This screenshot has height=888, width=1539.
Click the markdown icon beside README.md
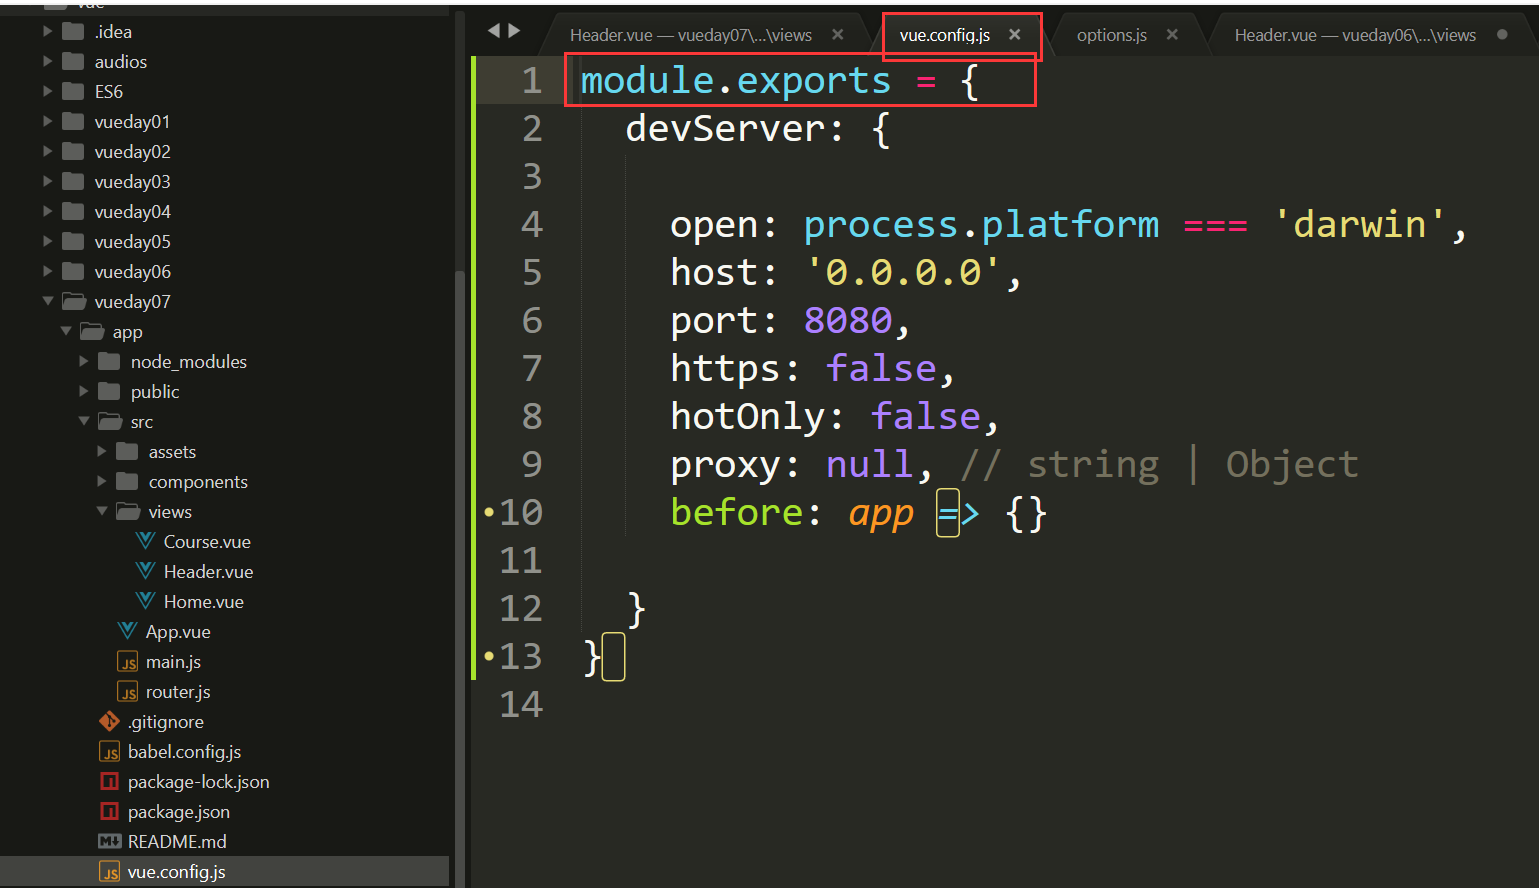point(109,841)
